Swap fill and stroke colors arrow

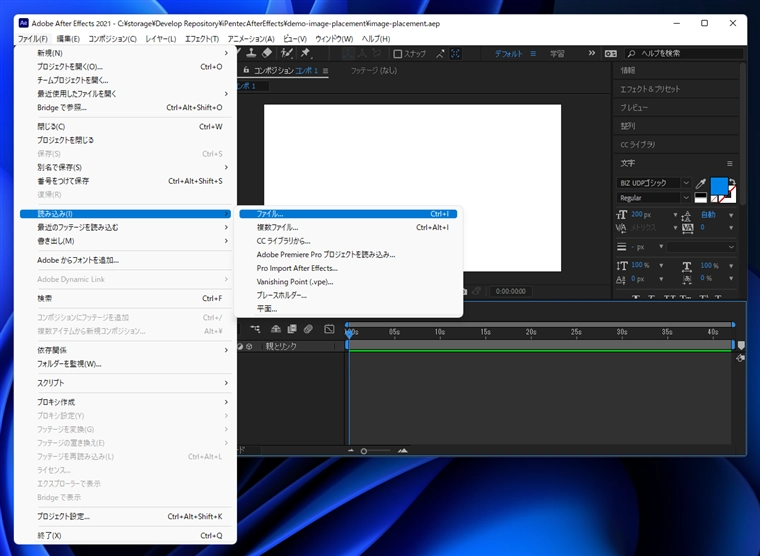[x=732, y=182]
